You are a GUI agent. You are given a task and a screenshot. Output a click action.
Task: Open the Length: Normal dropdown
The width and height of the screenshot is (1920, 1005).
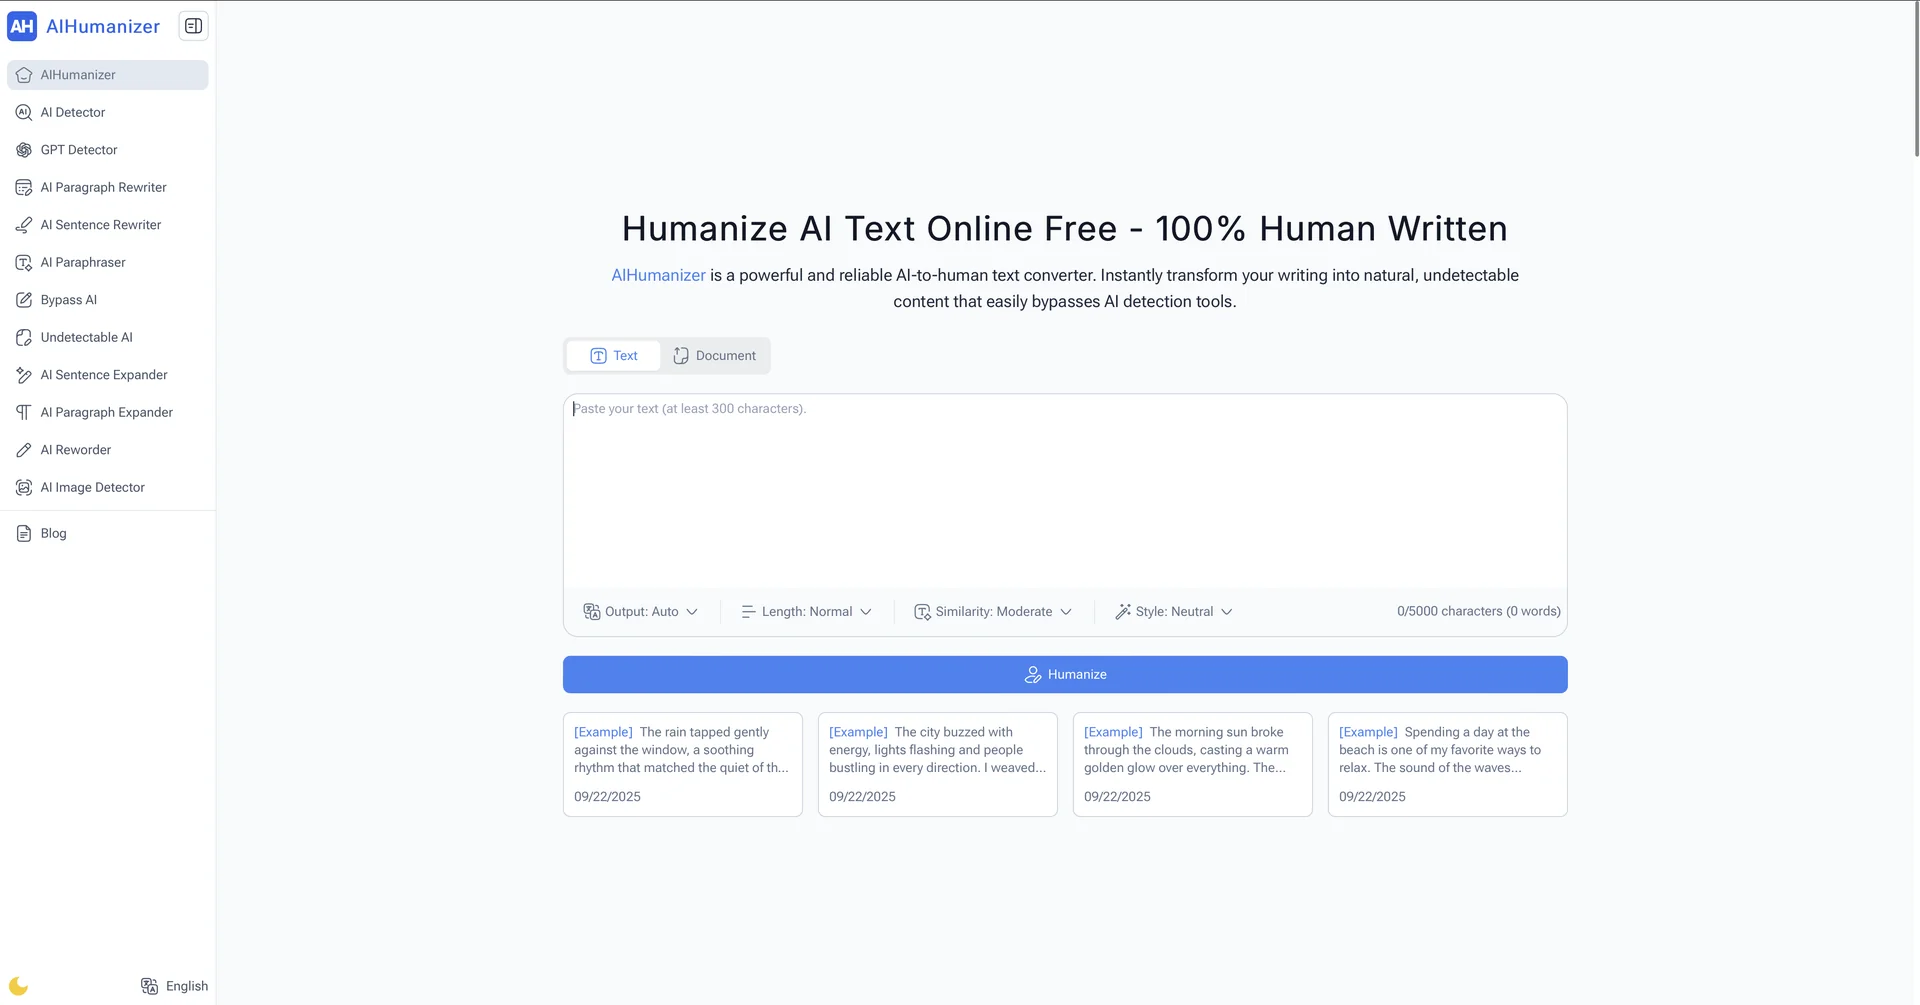[806, 611]
